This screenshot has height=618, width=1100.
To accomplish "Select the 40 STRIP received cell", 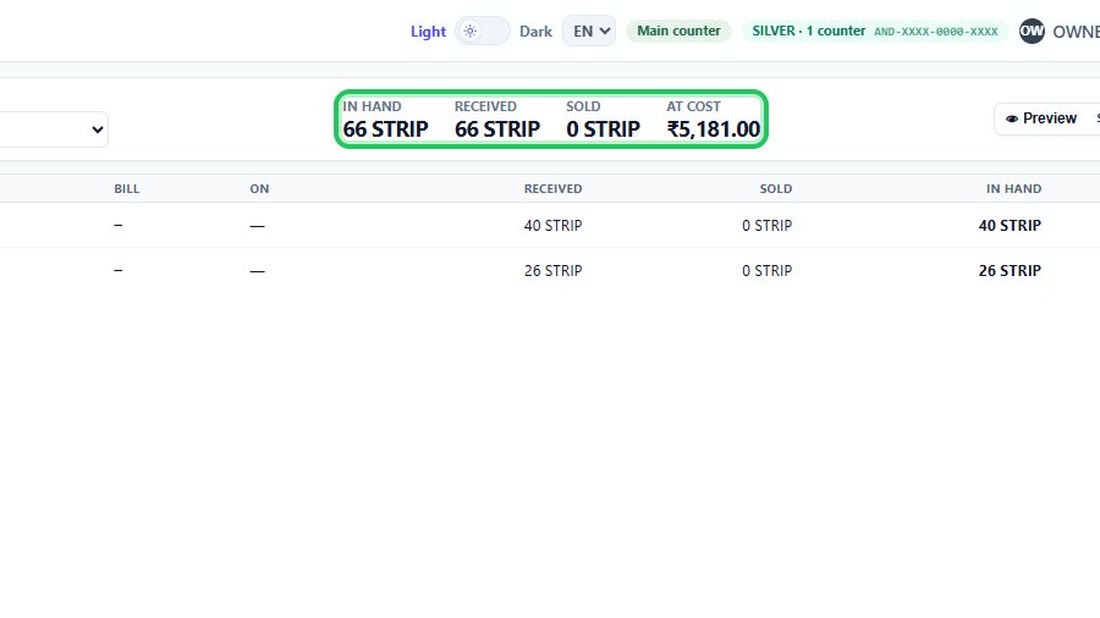I will pyautogui.click(x=553, y=225).
